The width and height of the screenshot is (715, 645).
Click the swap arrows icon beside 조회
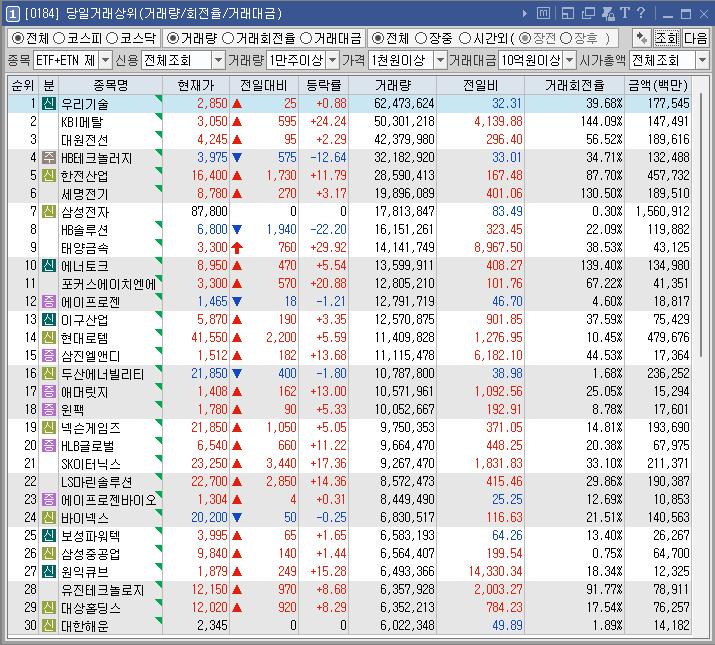pyautogui.click(x=642, y=38)
